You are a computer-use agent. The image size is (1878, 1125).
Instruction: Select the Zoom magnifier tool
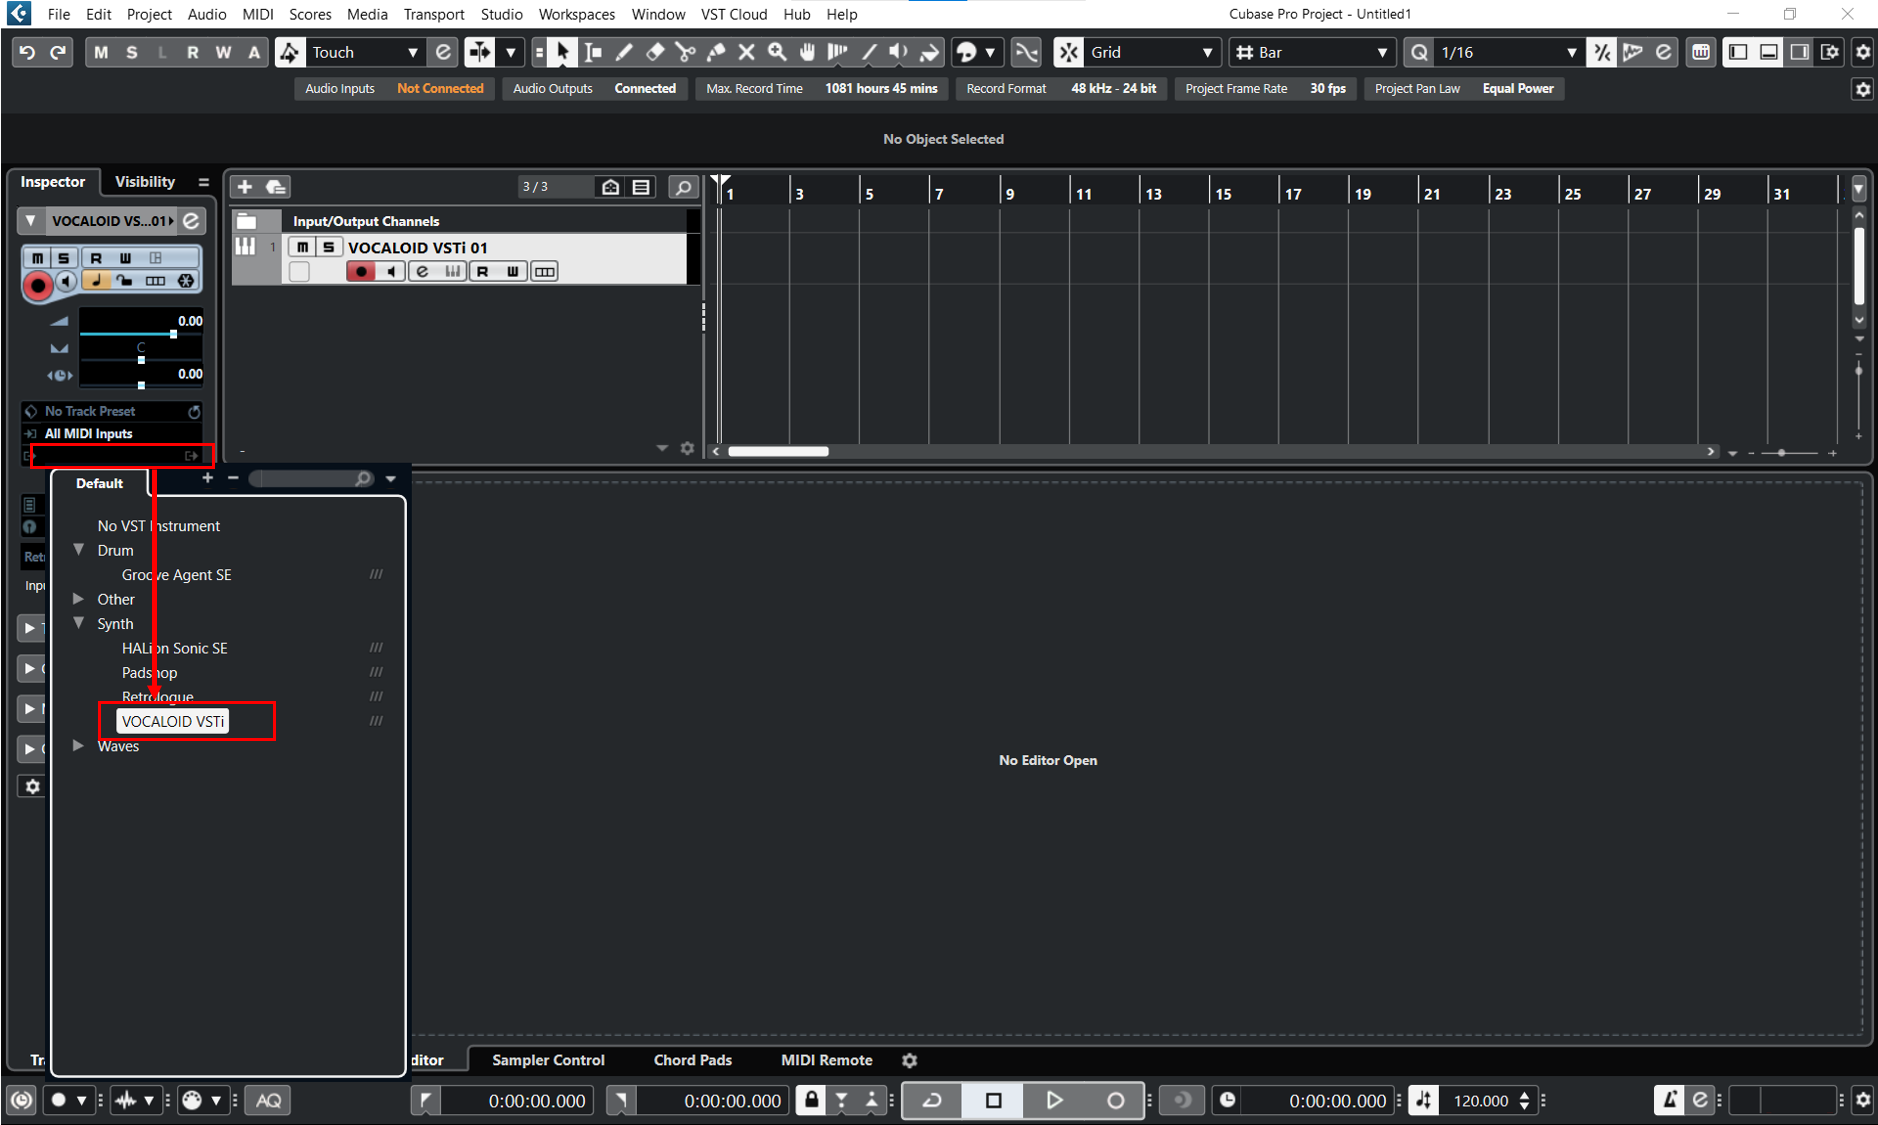tap(777, 52)
